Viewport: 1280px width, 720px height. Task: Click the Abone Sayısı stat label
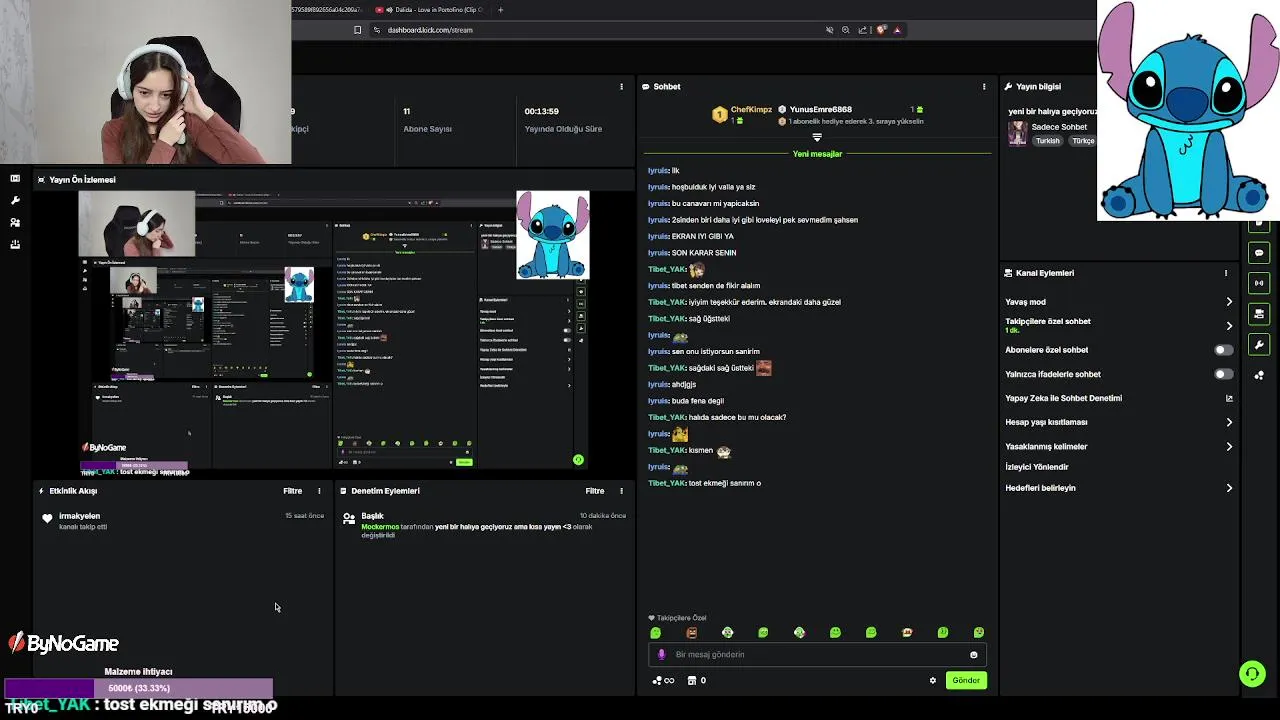coord(427,129)
